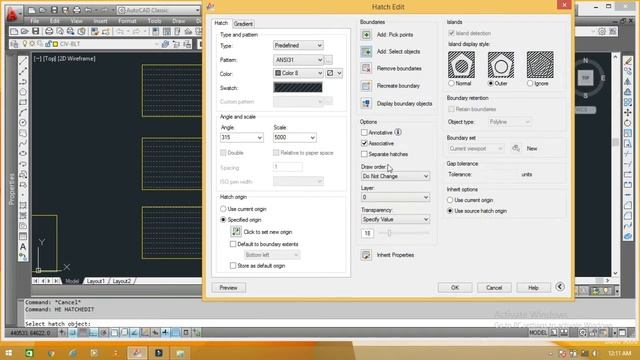640x360 pixels.
Task: Click the Move tool in modify toolbar
Action: coord(628,112)
